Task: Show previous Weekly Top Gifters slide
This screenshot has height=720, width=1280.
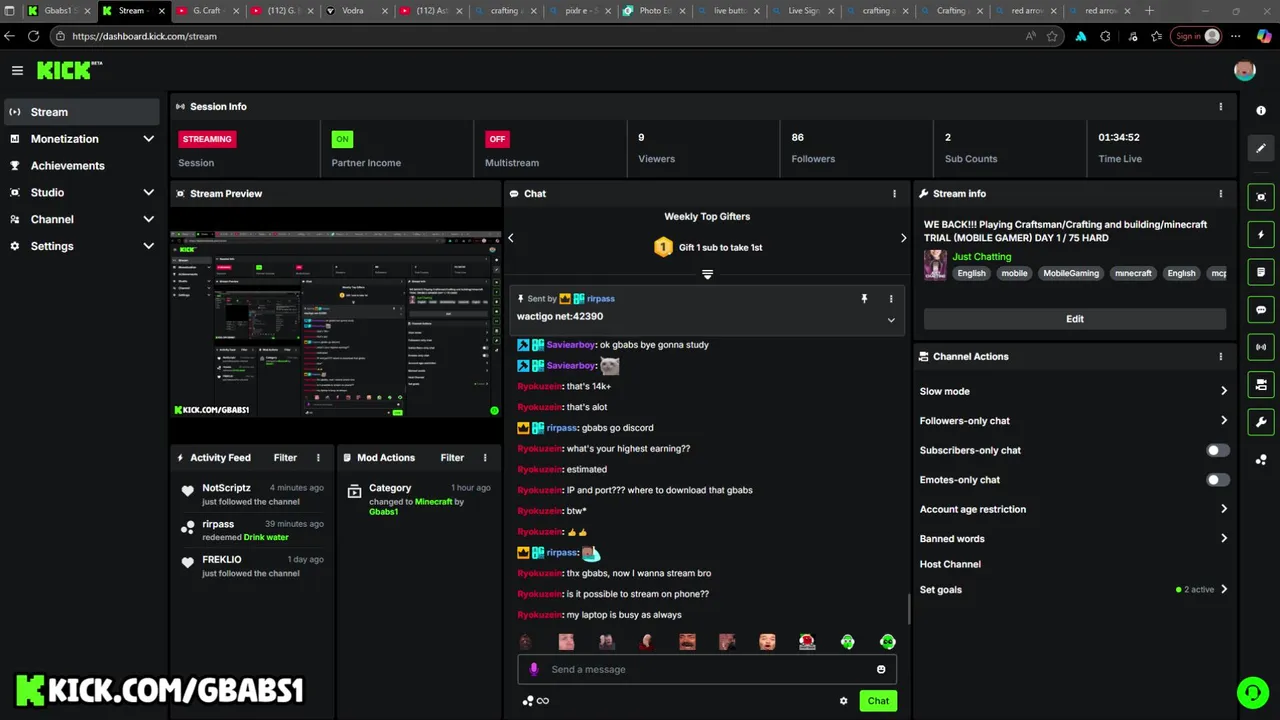Action: [511, 238]
